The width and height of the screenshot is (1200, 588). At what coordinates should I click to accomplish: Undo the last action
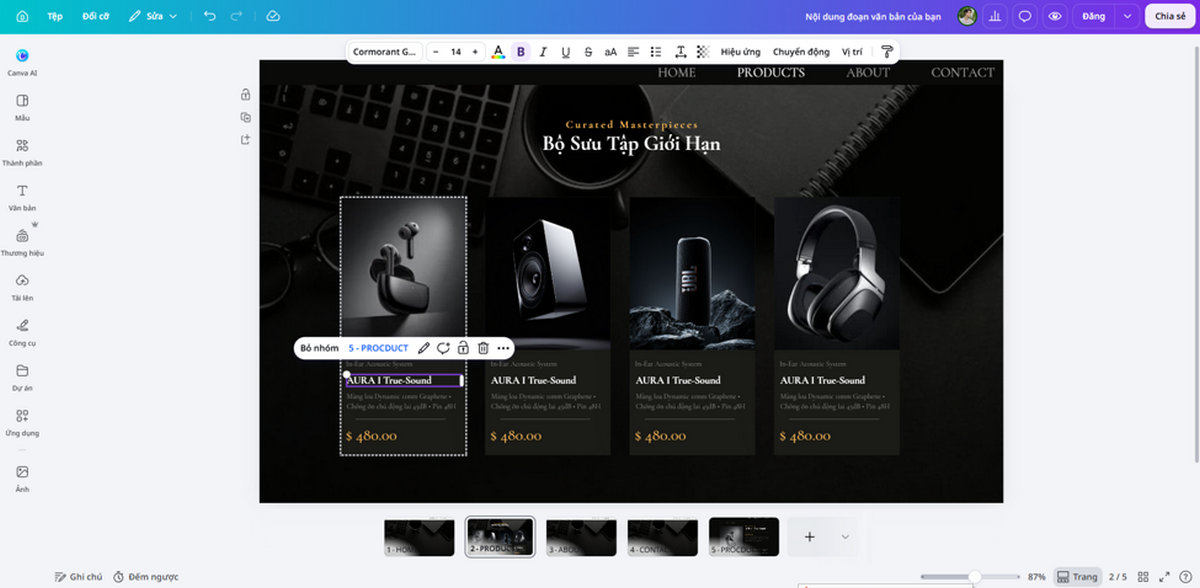tap(209, 16)
